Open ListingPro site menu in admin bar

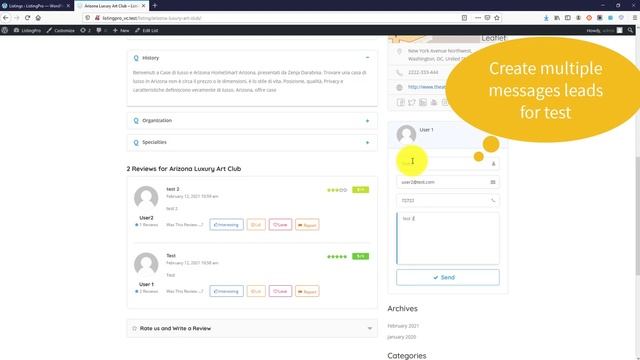tap(27, 31)
